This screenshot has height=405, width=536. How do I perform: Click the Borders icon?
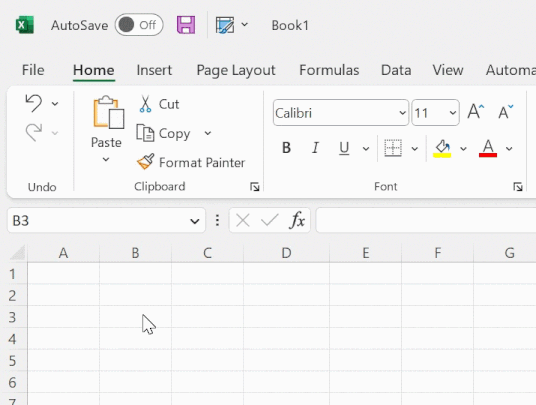click(393, 148)
